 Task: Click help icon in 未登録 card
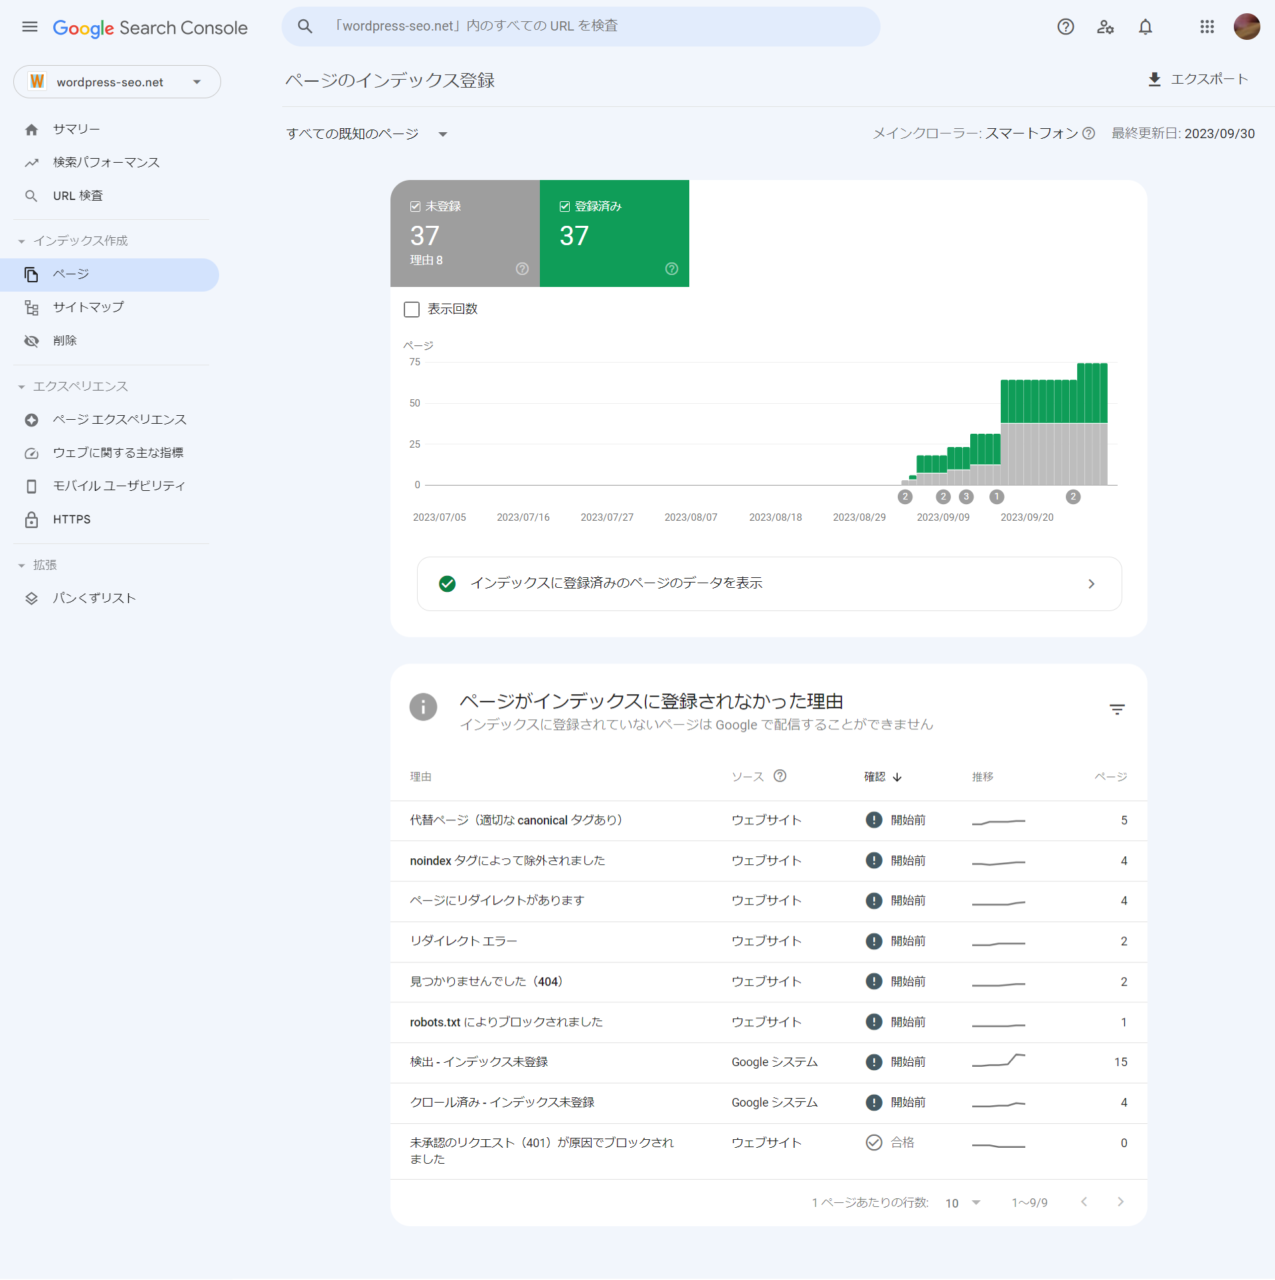point(522,269)
